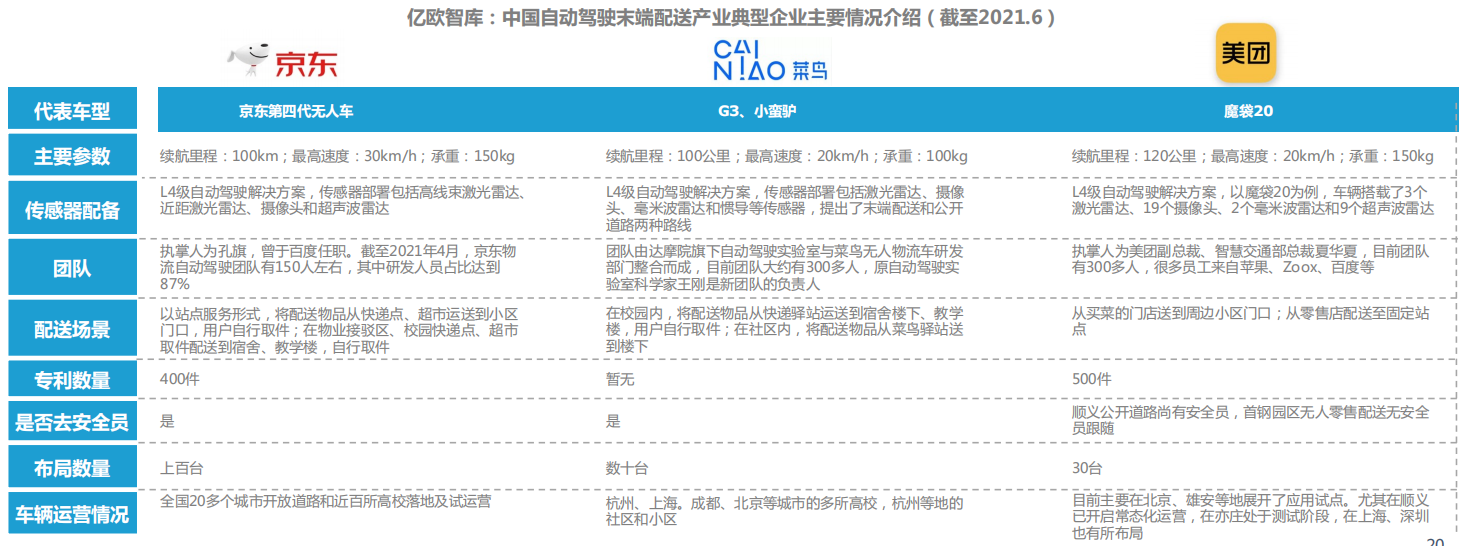The image size is (1460, 546).
Task: Click JD sensor text mentioning 高线束激光雷达
Action: pos(343,200)
